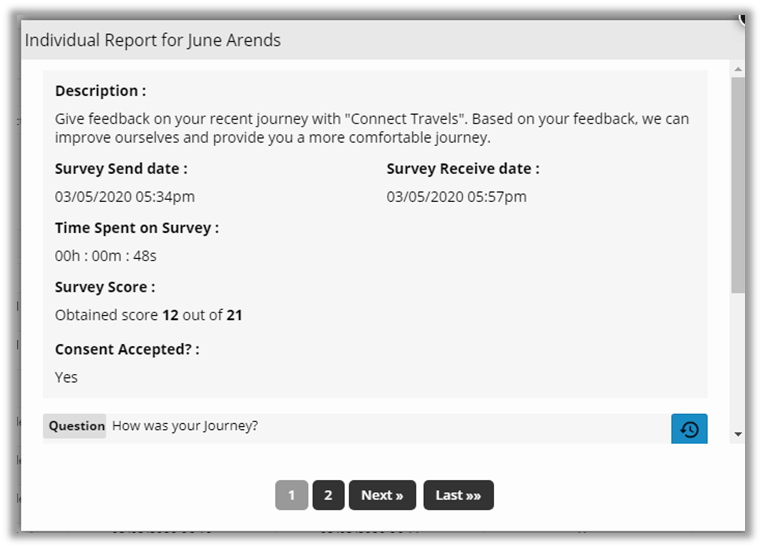Click the obtained score 12 out of 21
The image size is (762, 548).
click(149, 316)
